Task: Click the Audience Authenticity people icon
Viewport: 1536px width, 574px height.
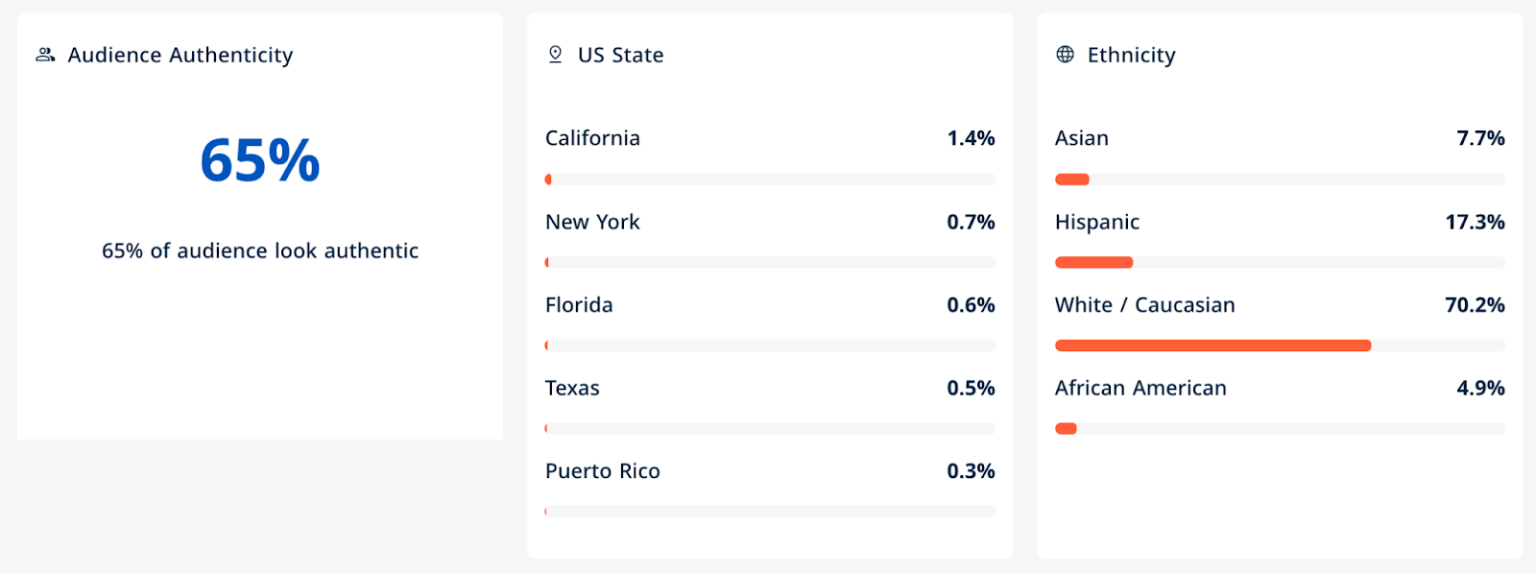Action: click(45, 55)
